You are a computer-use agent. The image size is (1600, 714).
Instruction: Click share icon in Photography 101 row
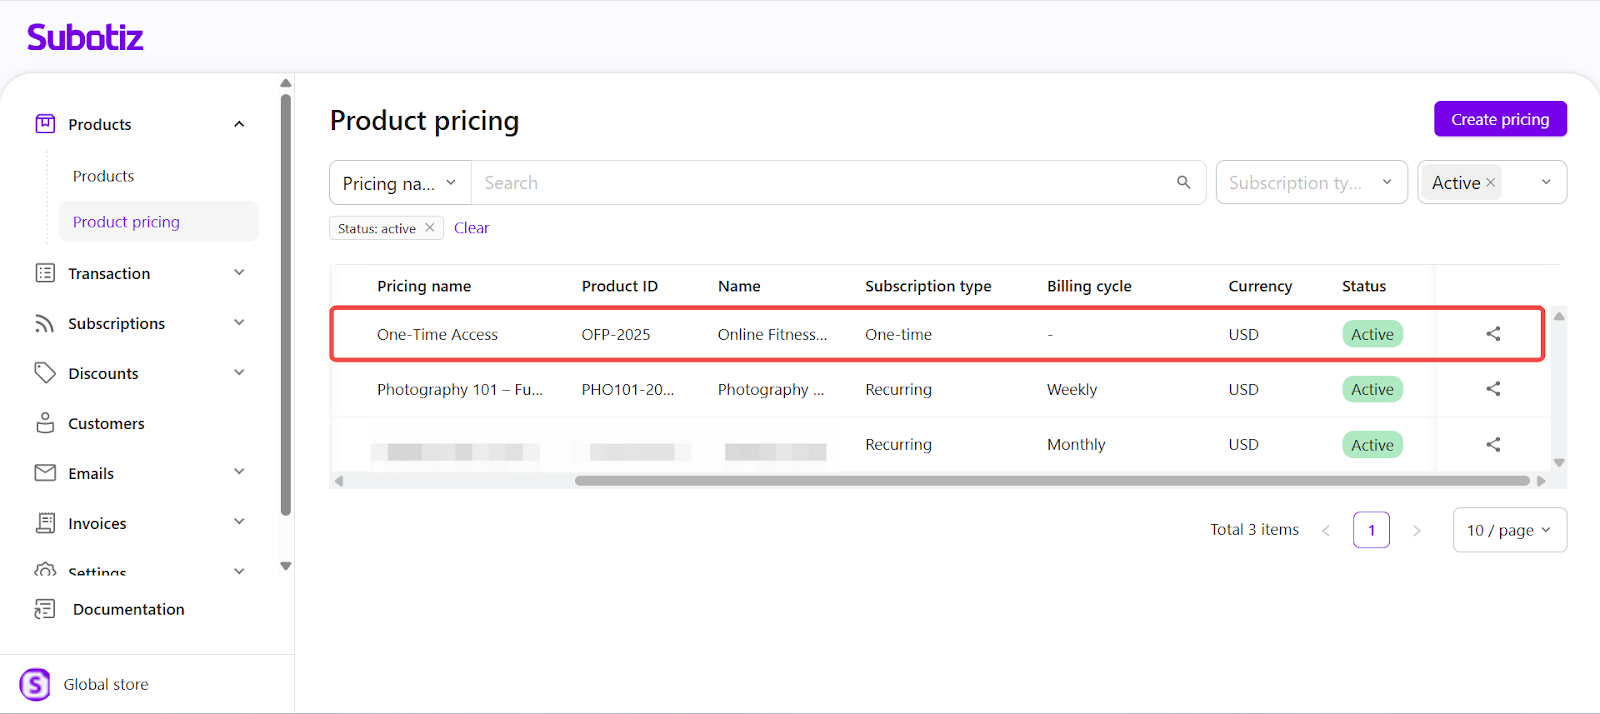[1493, 389]
